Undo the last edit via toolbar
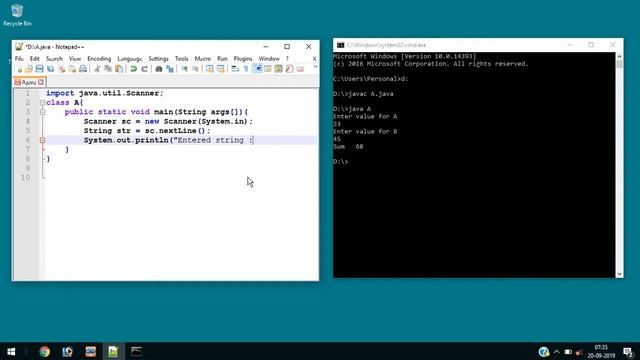640x360 pixels. click(133, 69)
